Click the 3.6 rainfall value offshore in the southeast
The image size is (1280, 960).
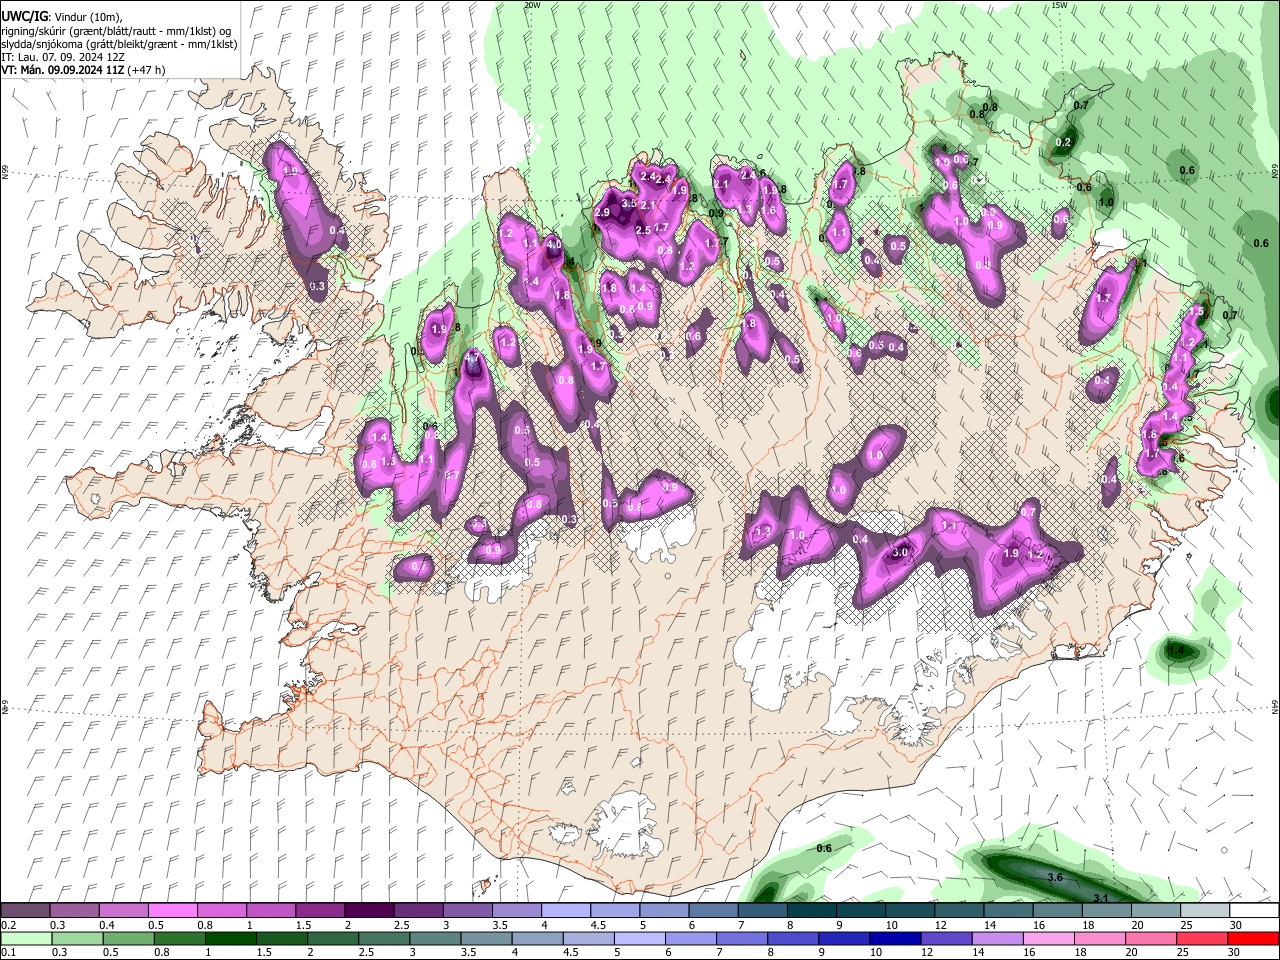pos(1054,877)
